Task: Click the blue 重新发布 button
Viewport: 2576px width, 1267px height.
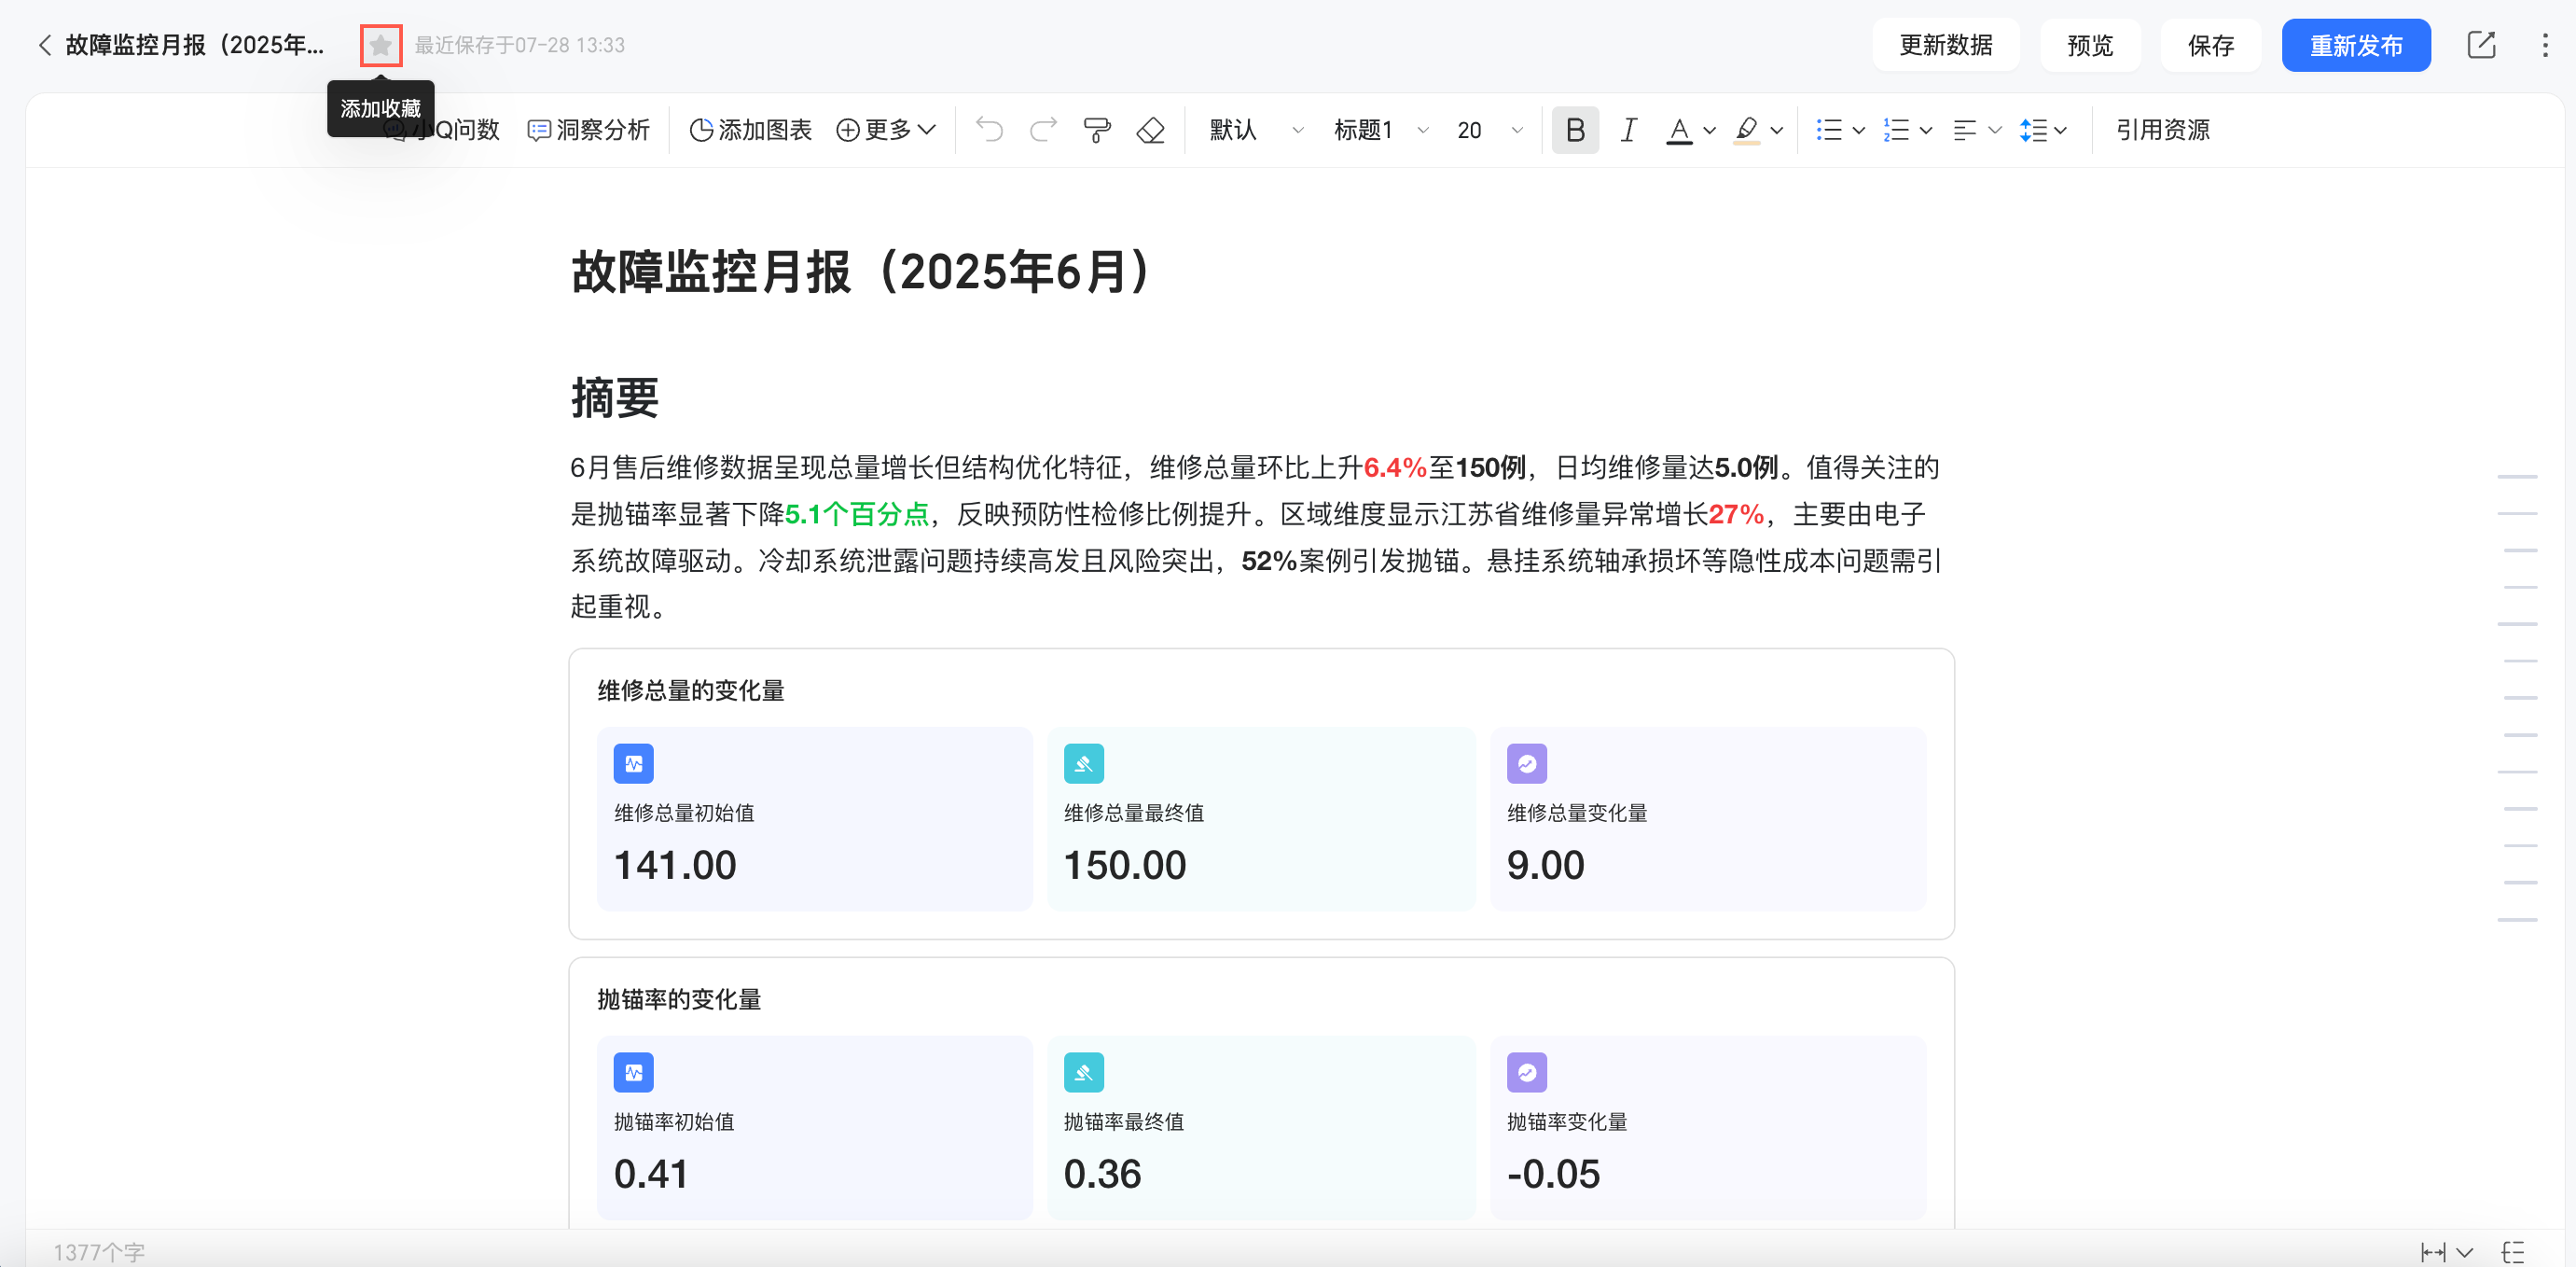Action: point(2355,45)
